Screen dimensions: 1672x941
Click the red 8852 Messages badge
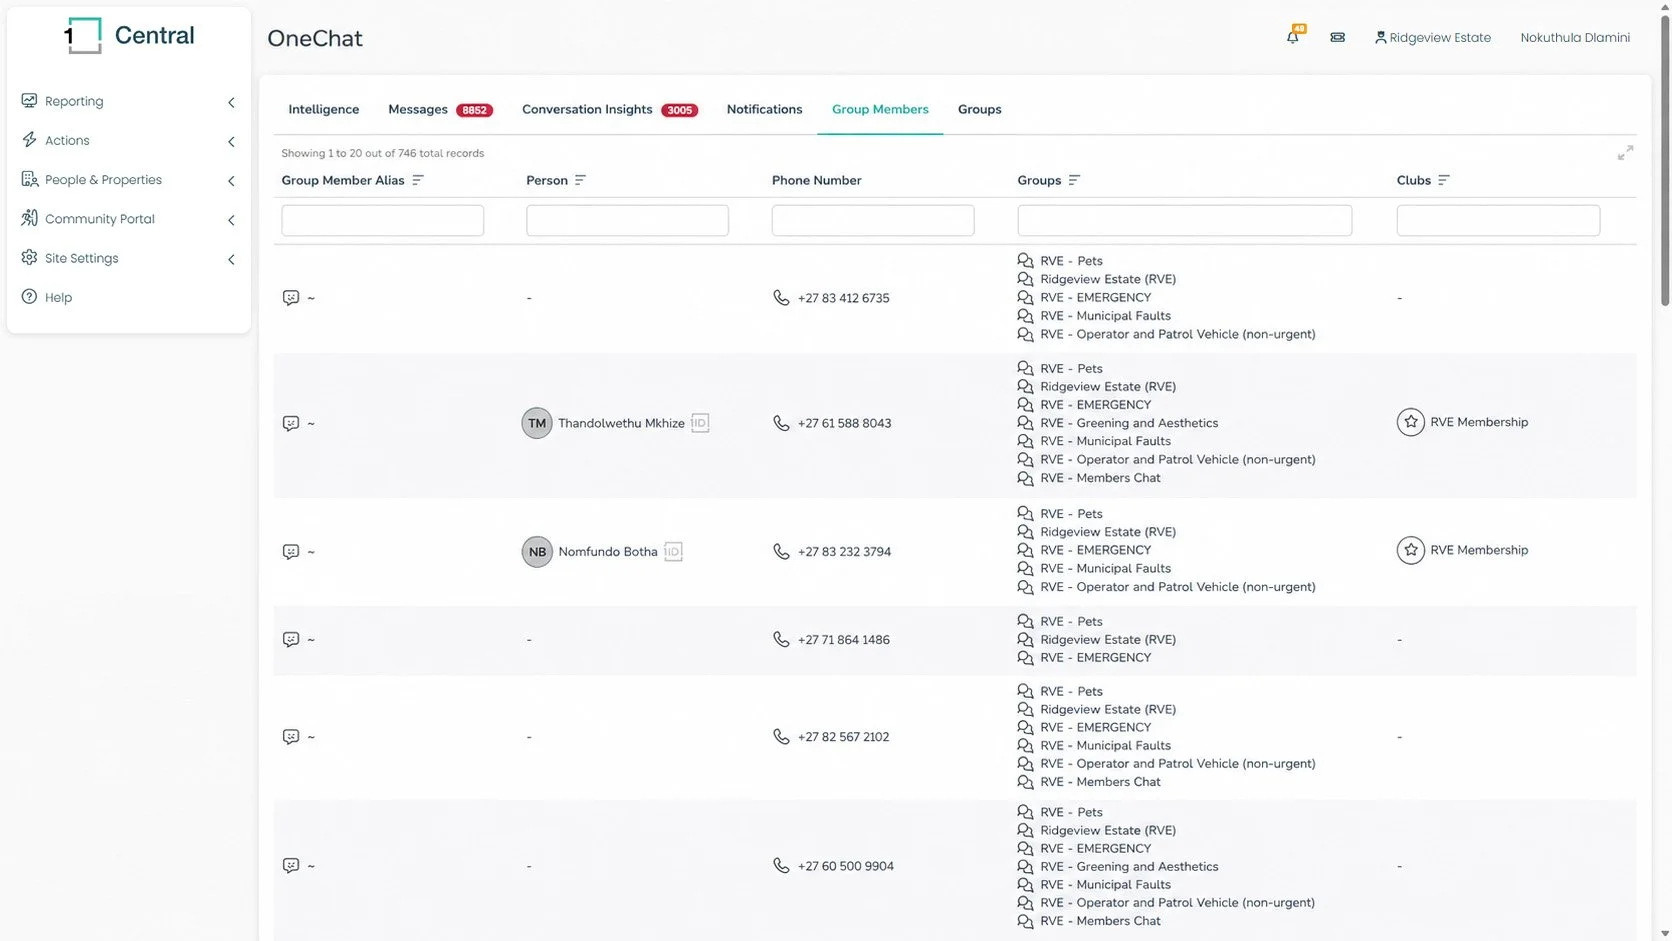coord(474,110)
